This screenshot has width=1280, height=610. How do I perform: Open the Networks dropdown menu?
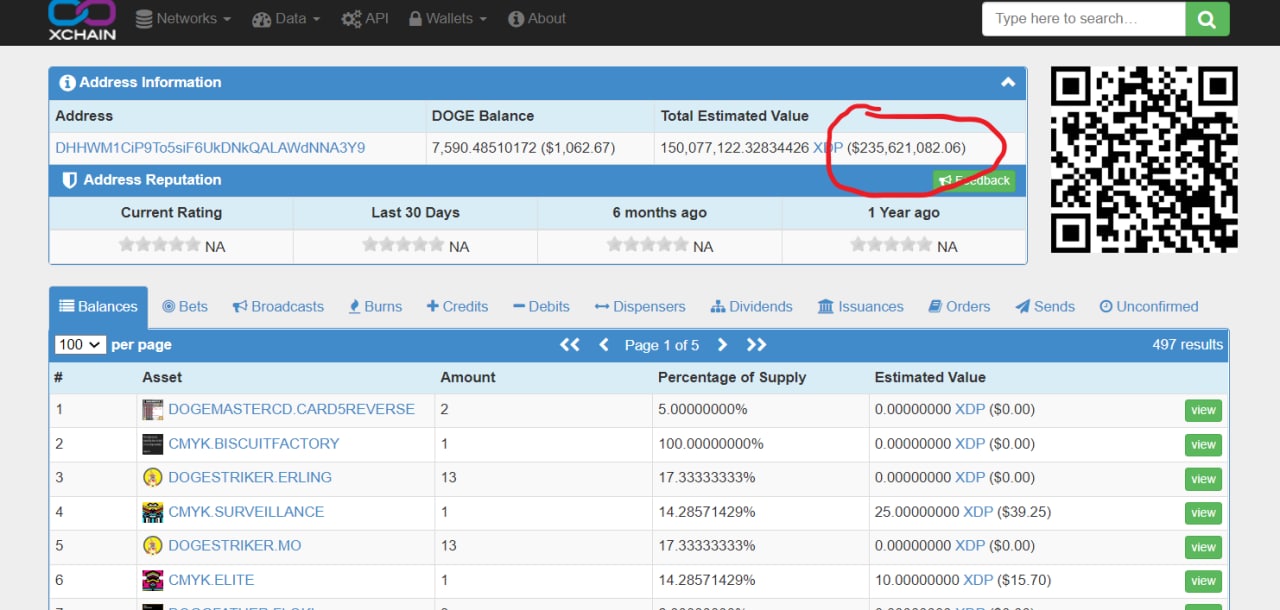183,18
